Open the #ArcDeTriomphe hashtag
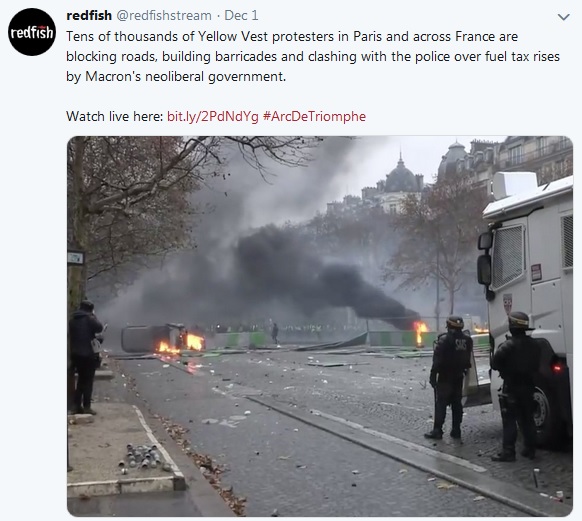The height and width of the screenshot is (521, 582). pyautogui.click(x=314, y=117)
